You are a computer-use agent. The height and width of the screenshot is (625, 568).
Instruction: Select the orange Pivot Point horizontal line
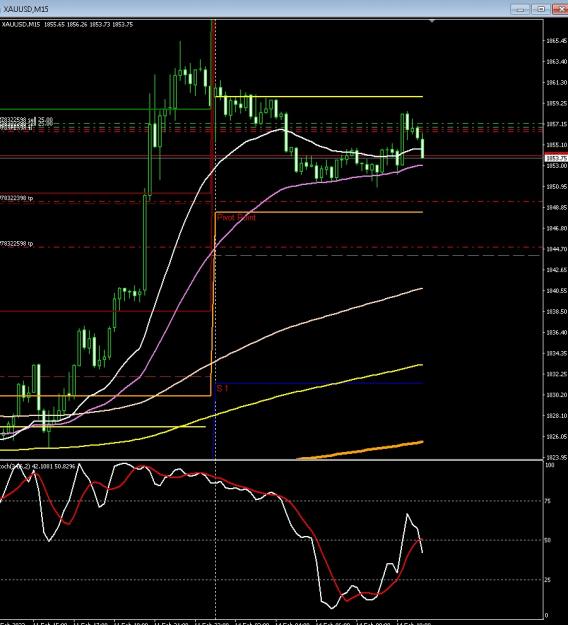(x=319, y=212)
